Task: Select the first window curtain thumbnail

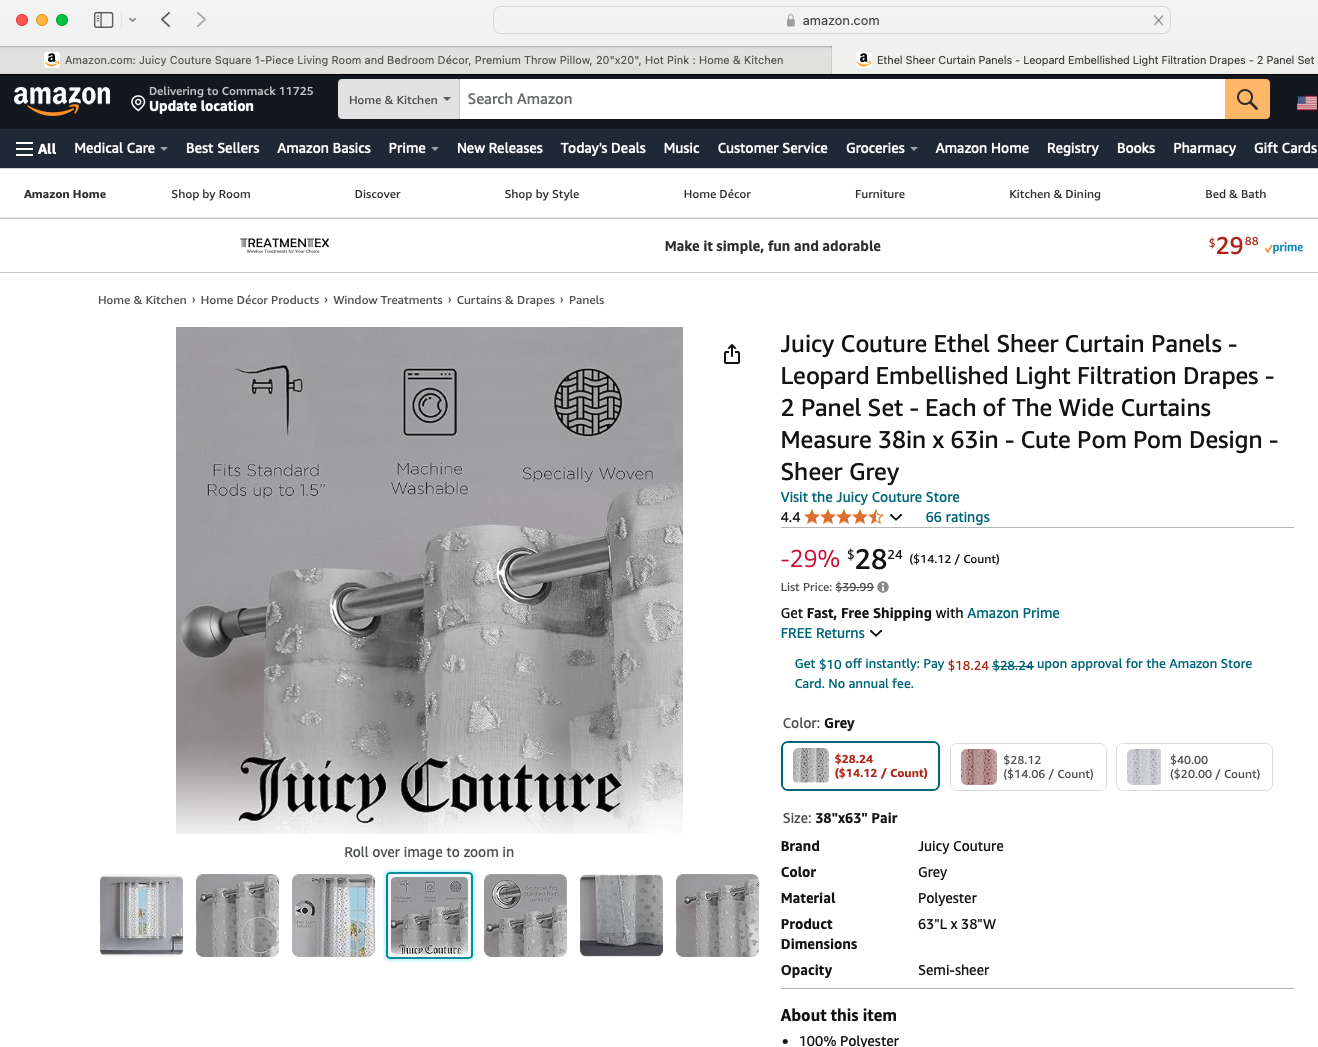Action: 141,915
